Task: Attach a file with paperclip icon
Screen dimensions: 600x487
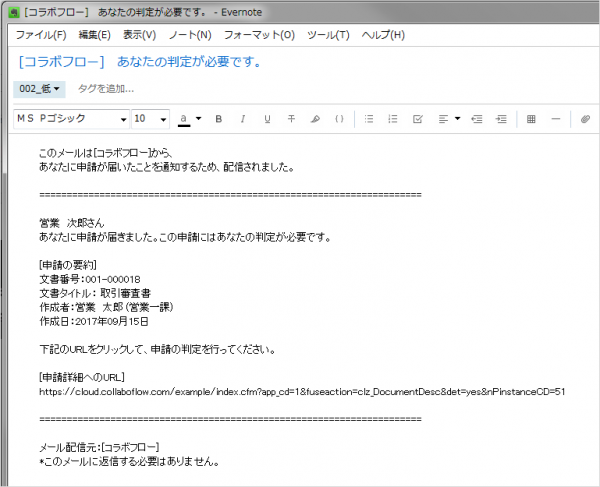Action: point(585,119)
